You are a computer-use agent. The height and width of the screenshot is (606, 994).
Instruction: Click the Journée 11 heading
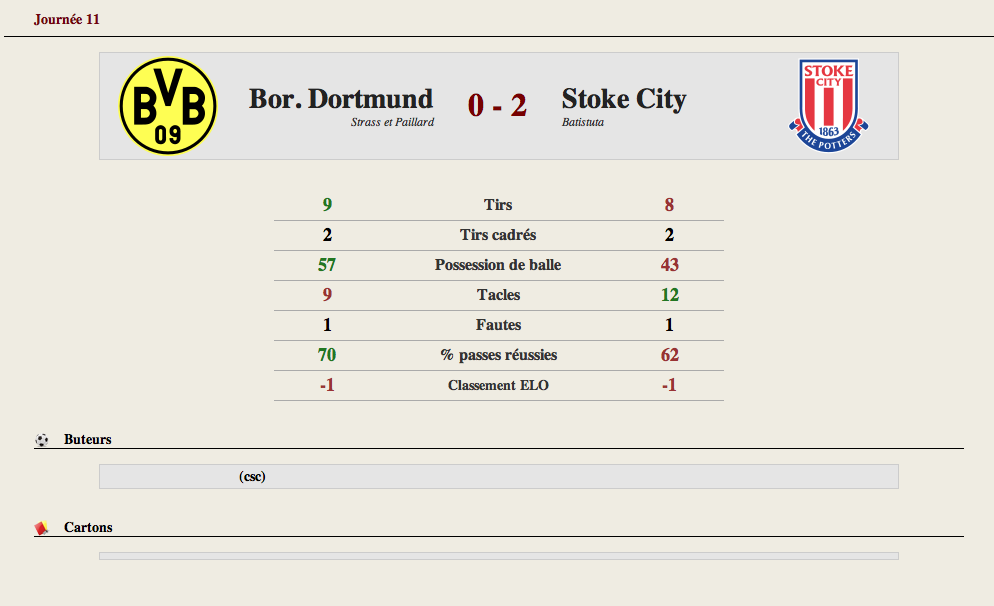click(x=67, y=20)
